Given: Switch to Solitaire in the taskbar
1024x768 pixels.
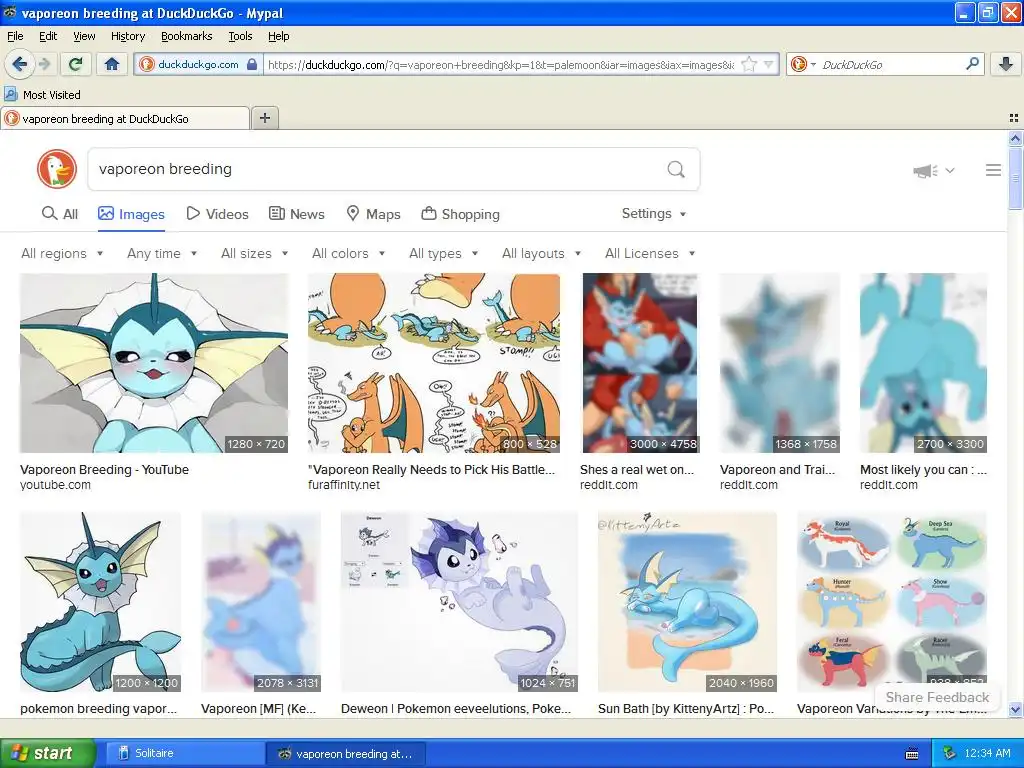Looking at the screenshot, I should pos(184,753).
